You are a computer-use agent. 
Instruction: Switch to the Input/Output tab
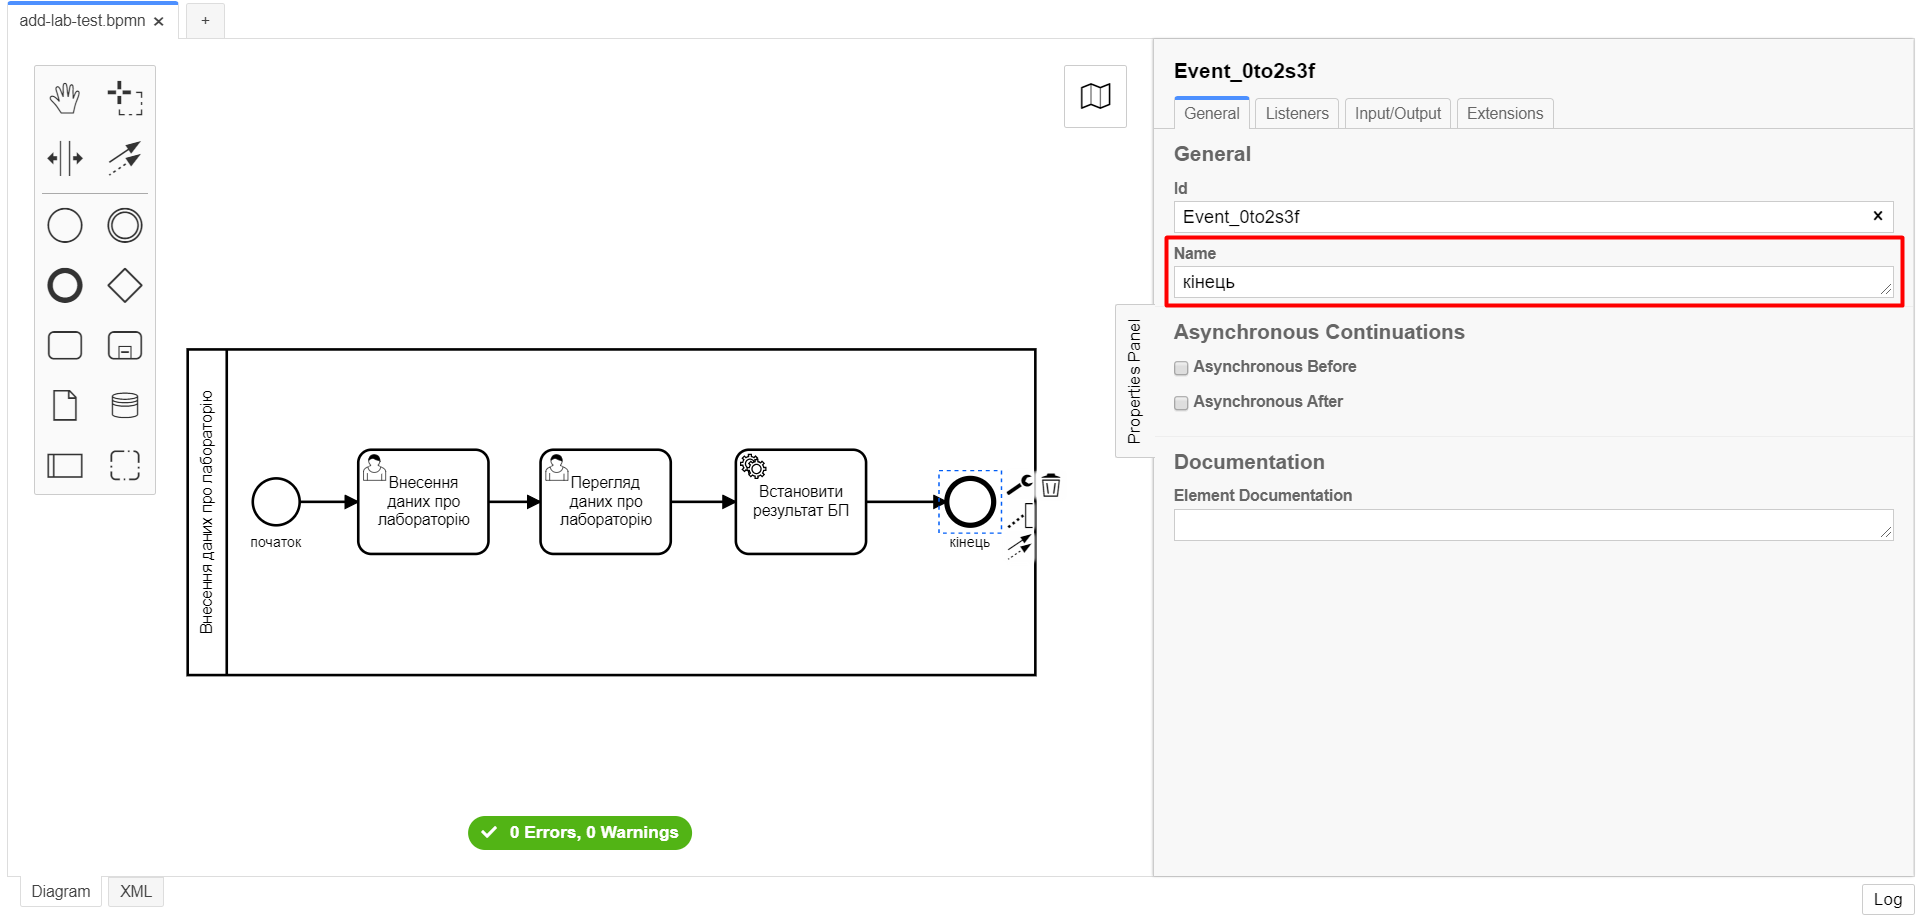[x=1397, y=114]
